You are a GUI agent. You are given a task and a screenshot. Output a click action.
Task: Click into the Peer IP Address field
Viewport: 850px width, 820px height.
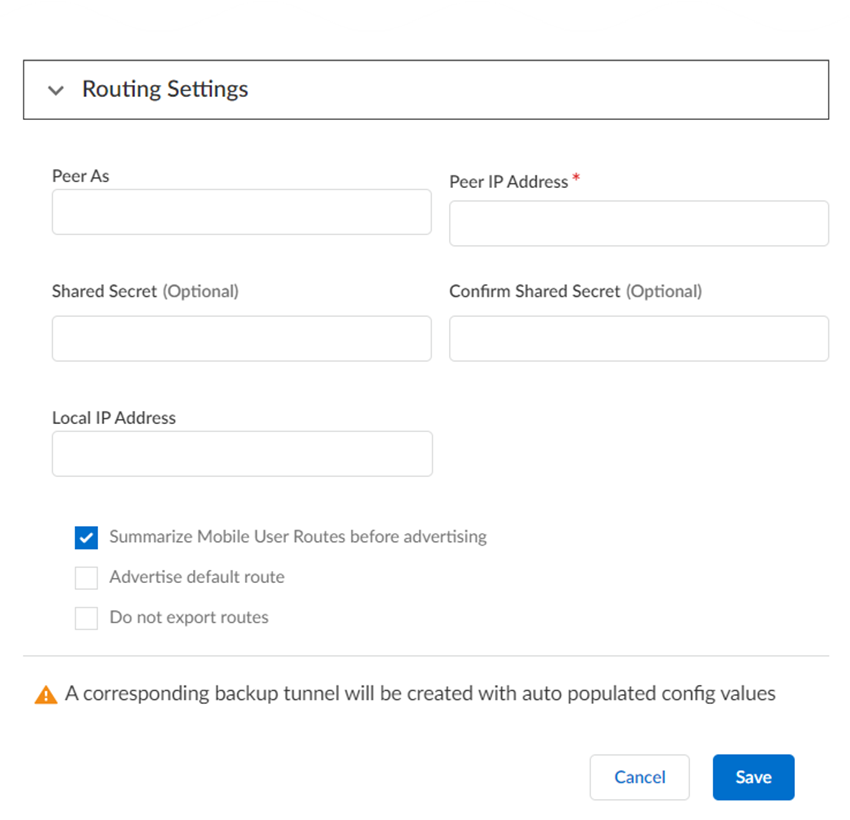click(x=638, y=223)
